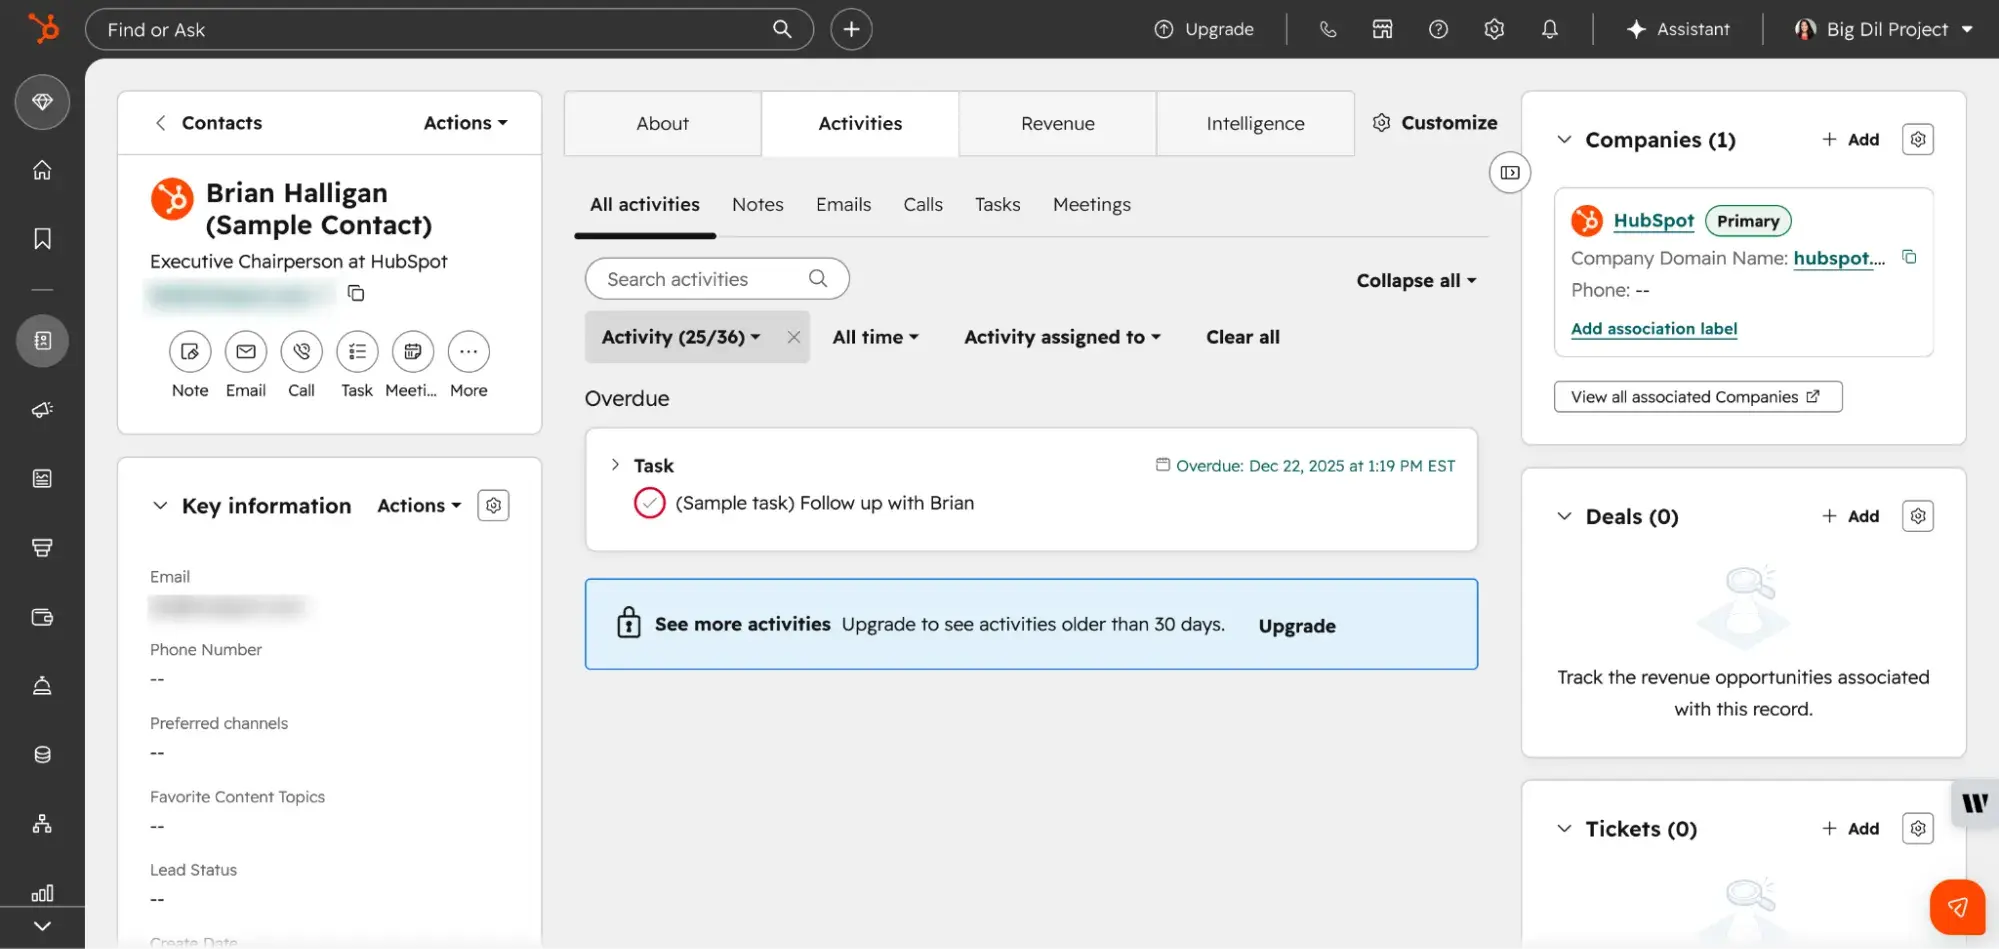Viewport: 1999px width, 949px height.
Task: Open the Notifications bell
Action: point(1549,29)
